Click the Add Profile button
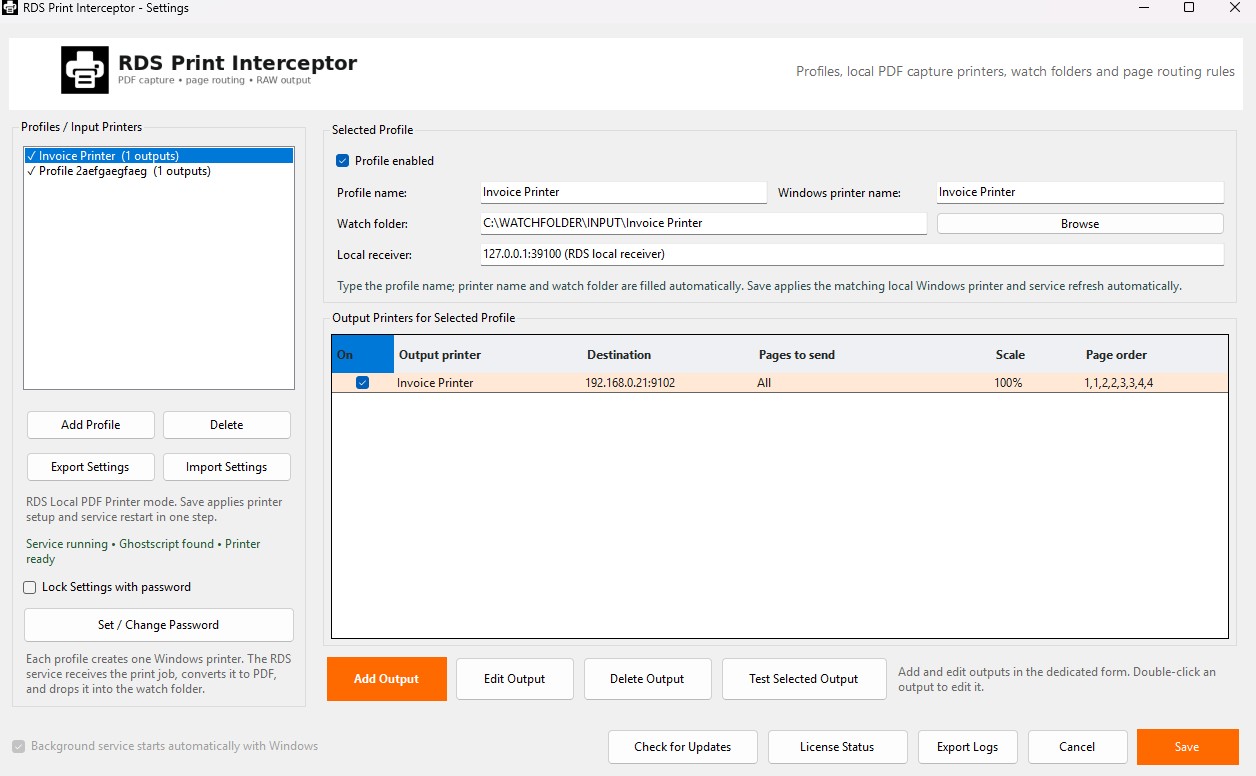The height and width of the screenshot is (776, 1256). tap(91, 425)
